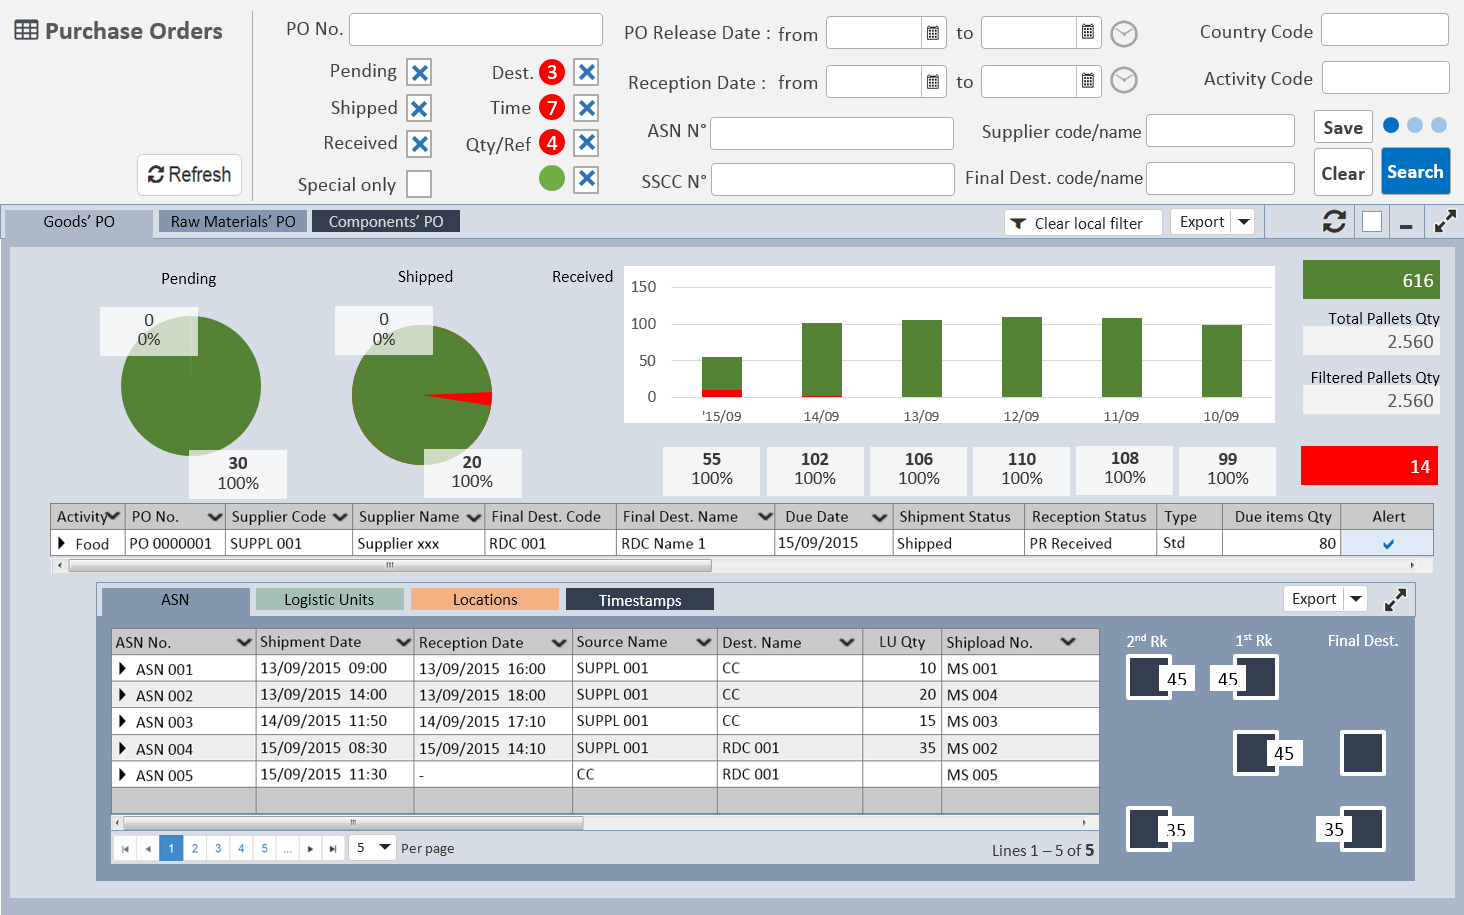Viewport: 1464px width, 915px height.
Task: Open PO Release Date to calendar picker
Action: point(1088,33)
